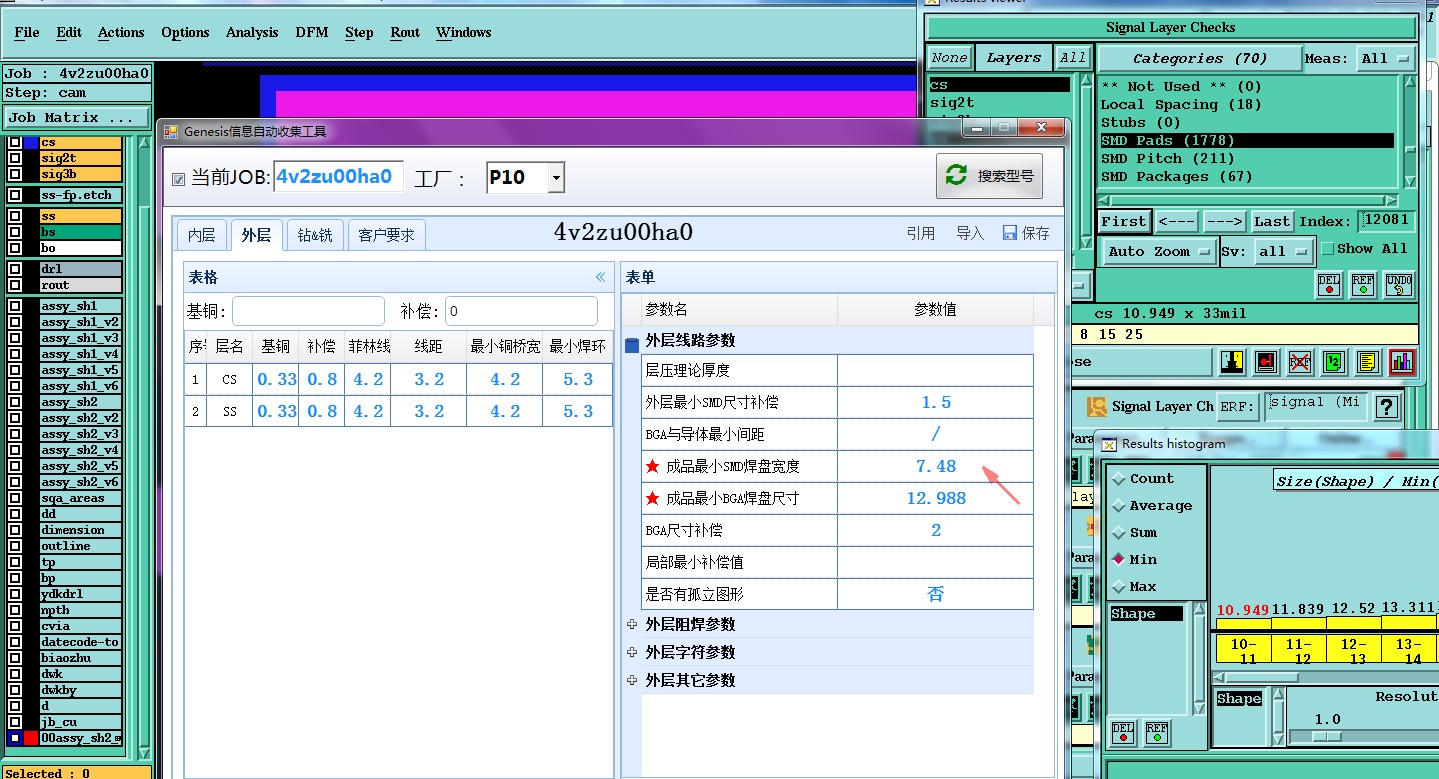This screenshot has width=1439, height=779.
Task: Open the Auto Zoom dropdown
Action: (1159, 251)
